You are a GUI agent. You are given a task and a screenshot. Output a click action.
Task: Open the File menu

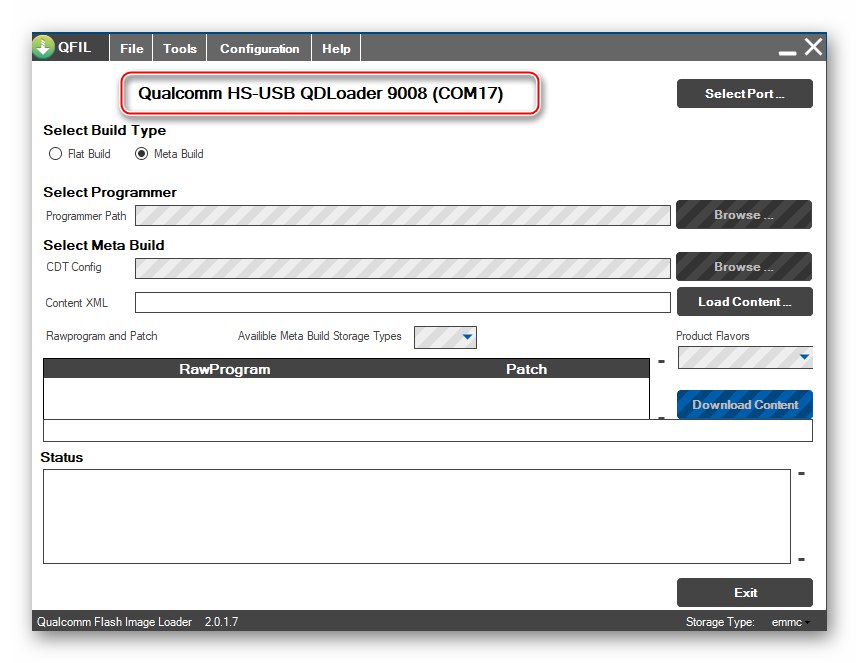point(131,48)
